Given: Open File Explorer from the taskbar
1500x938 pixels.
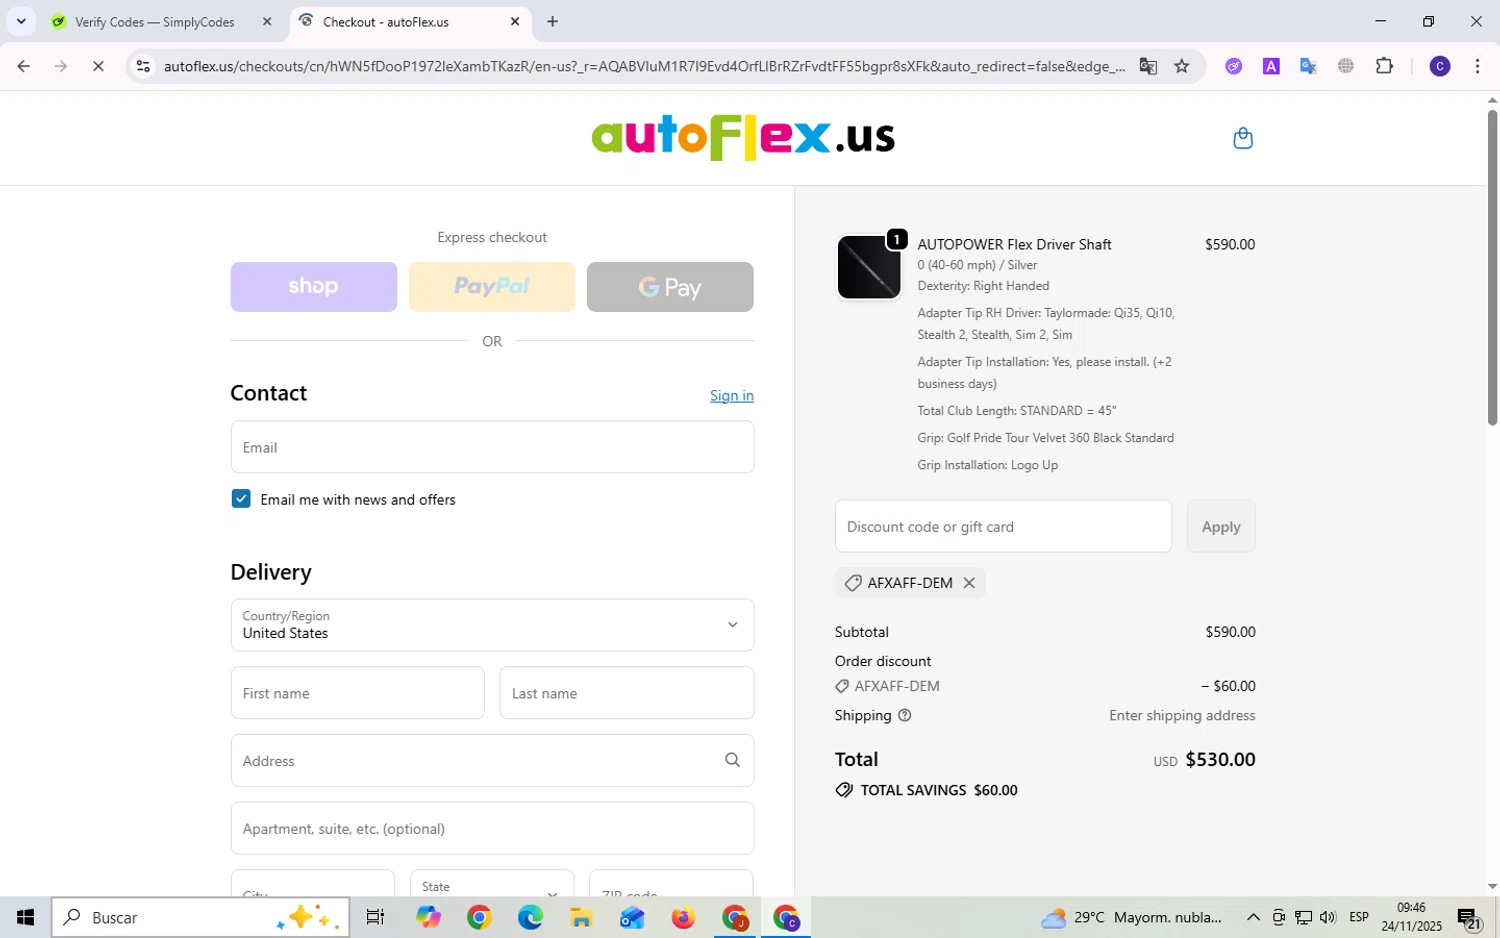Looking at the screenshot, I should click(581, 917).
